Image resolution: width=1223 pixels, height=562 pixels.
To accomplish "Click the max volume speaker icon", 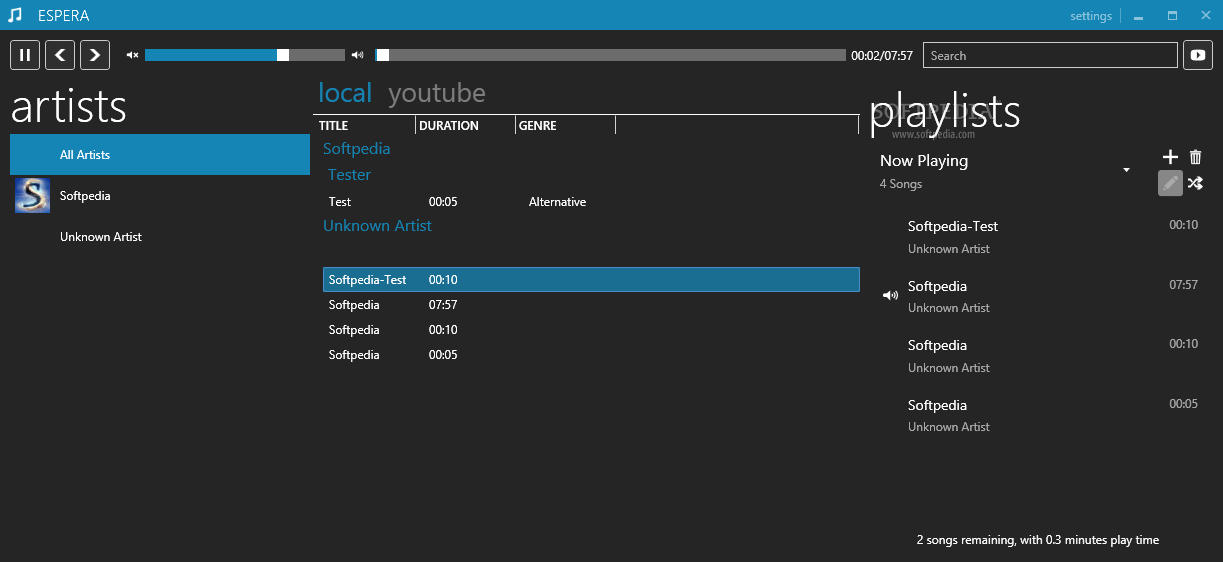I will (x=357, y=55).
